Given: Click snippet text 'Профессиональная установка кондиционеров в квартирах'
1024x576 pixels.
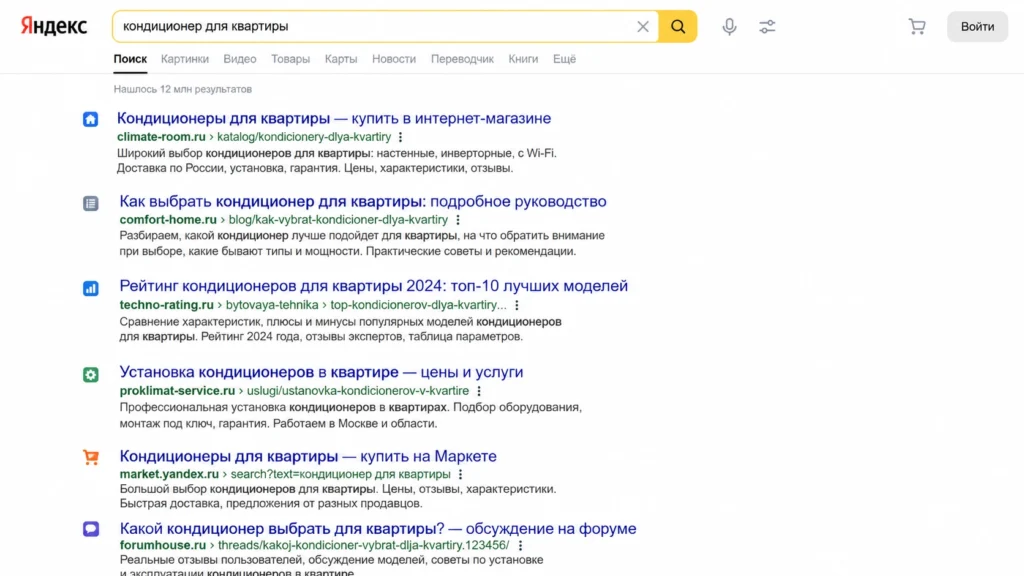Looking at the screenshot, I should 283,407.
